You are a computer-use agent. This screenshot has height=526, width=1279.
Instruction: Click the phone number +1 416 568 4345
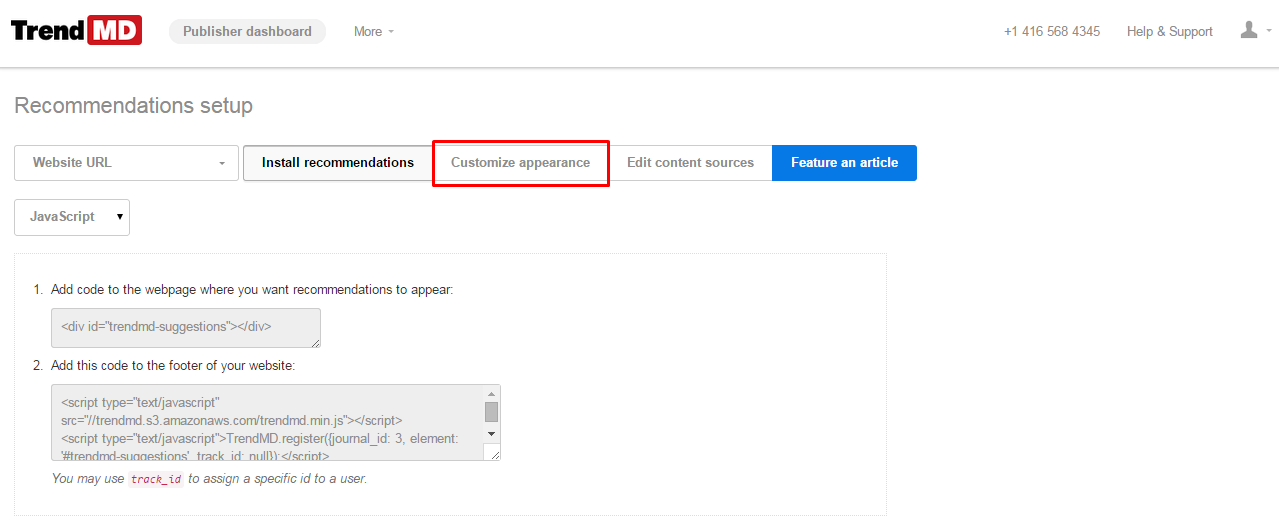[1052, 31]
